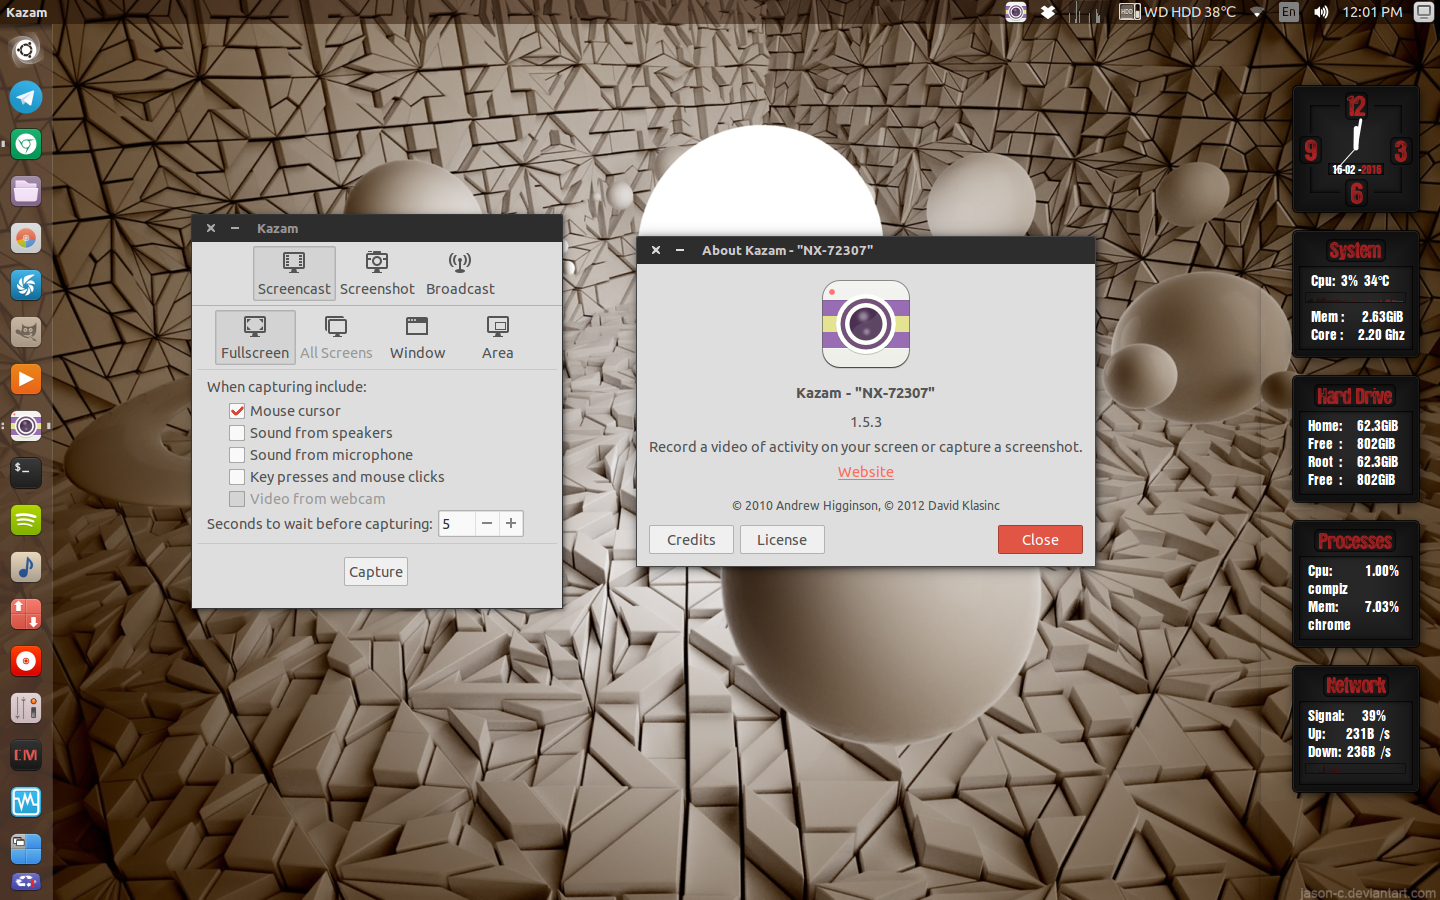Enable Sound from microphone
The image size is (1440, 900).
(237, 455)
